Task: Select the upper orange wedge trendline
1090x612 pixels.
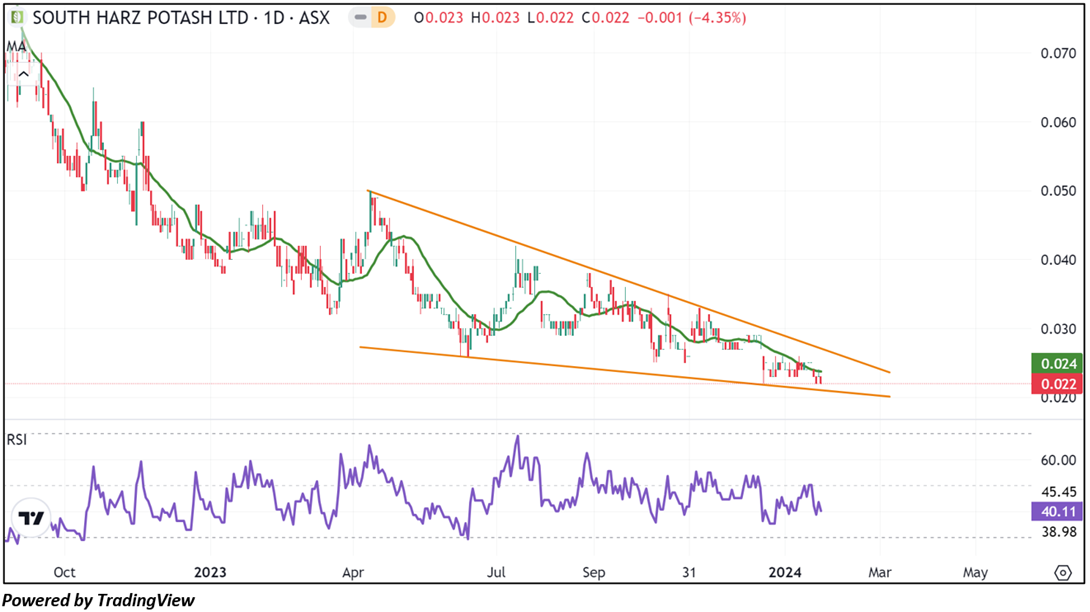Action: coord(629,282)
